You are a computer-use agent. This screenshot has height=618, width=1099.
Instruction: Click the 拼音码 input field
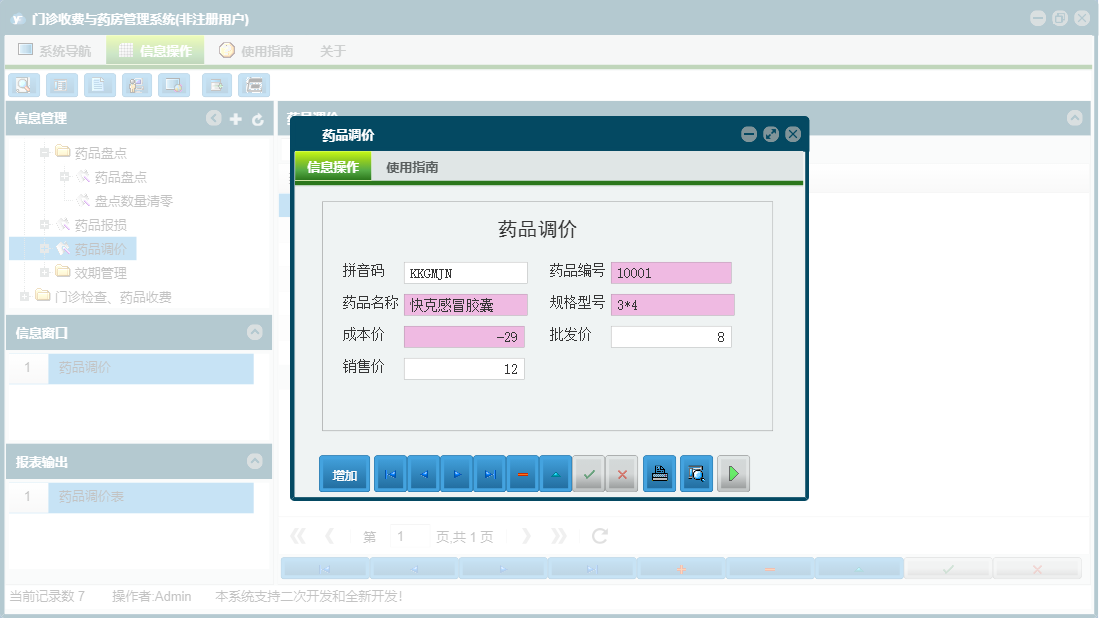point(463,272)
